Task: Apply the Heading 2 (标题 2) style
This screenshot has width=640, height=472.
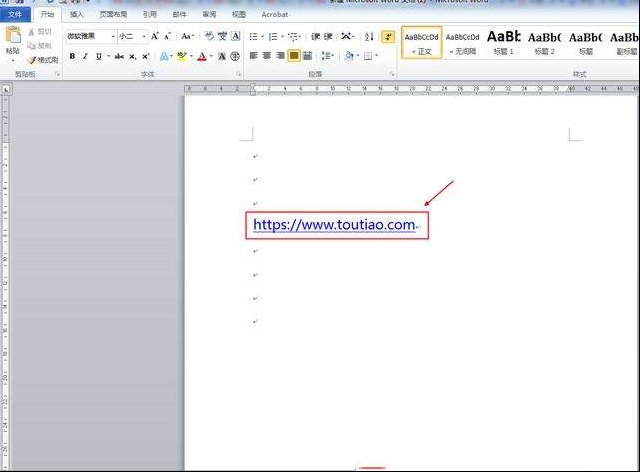Action: pos(544,43)
